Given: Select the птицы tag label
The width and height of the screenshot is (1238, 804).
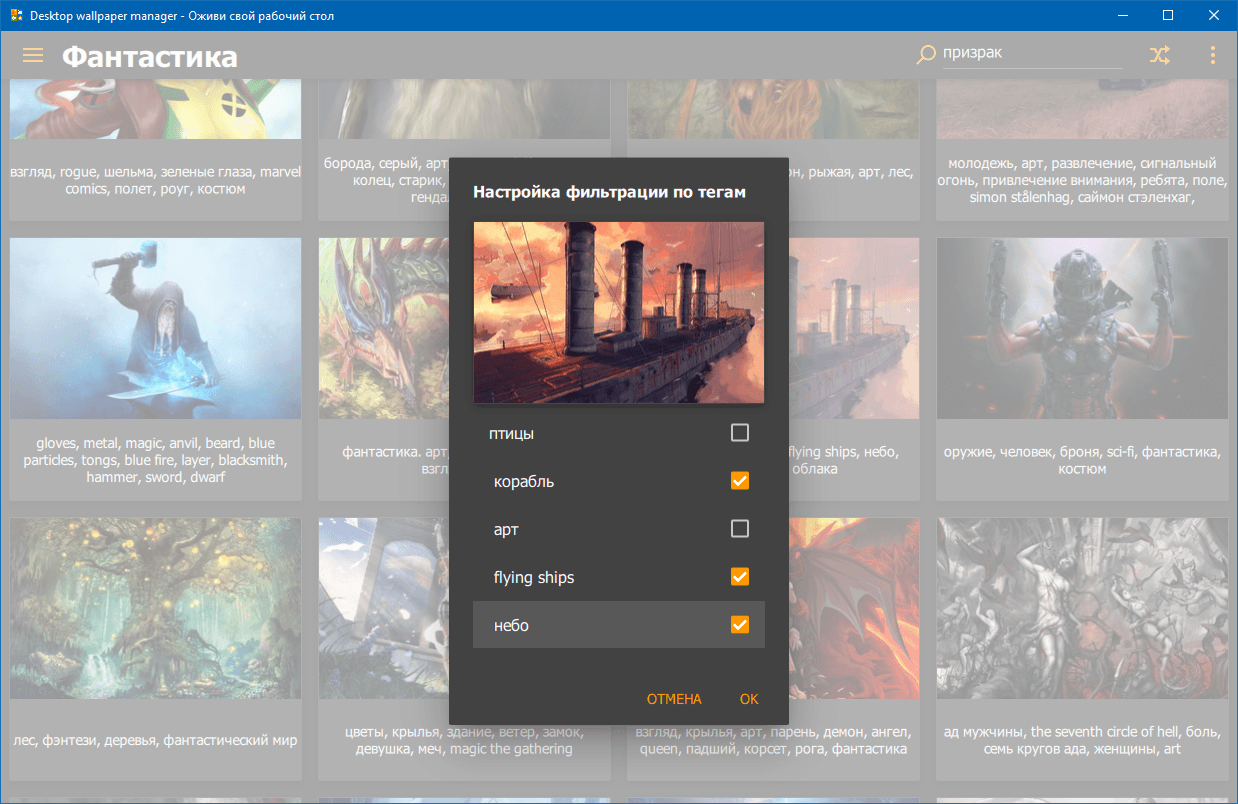Looking at the screenshot, I should click(512, 434).
